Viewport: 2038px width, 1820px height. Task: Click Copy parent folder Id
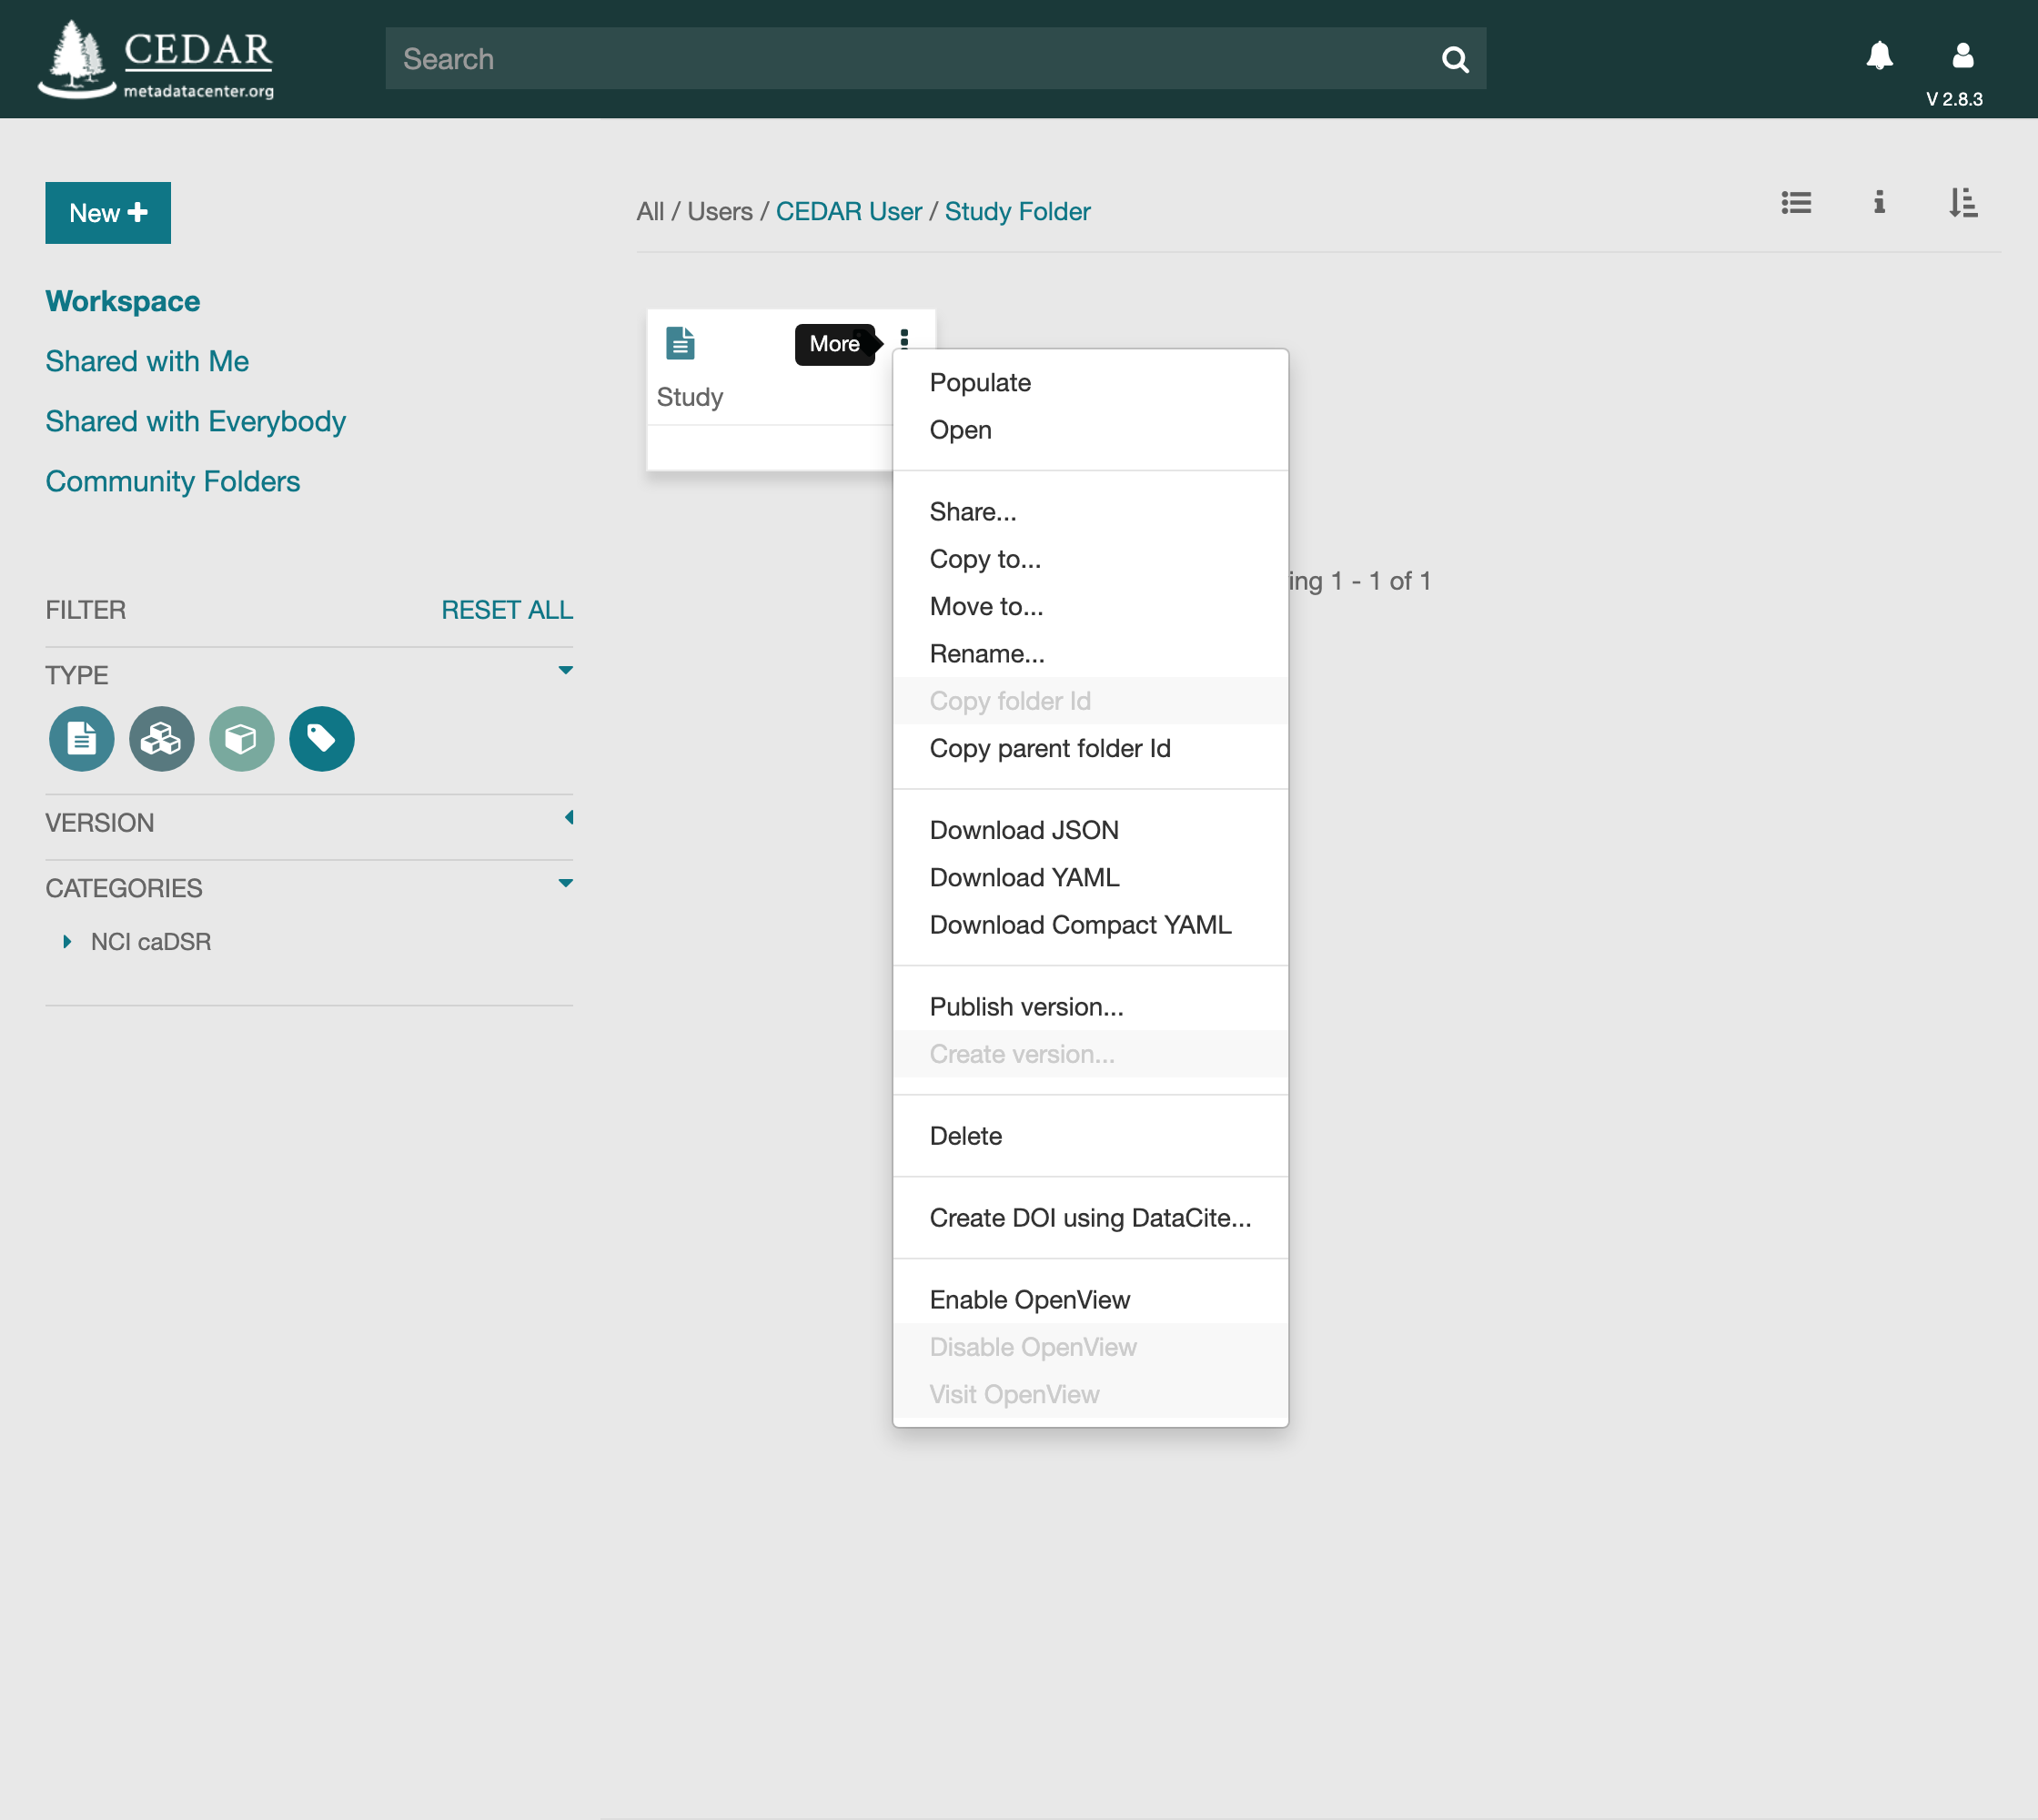[x=1089, y=749]
